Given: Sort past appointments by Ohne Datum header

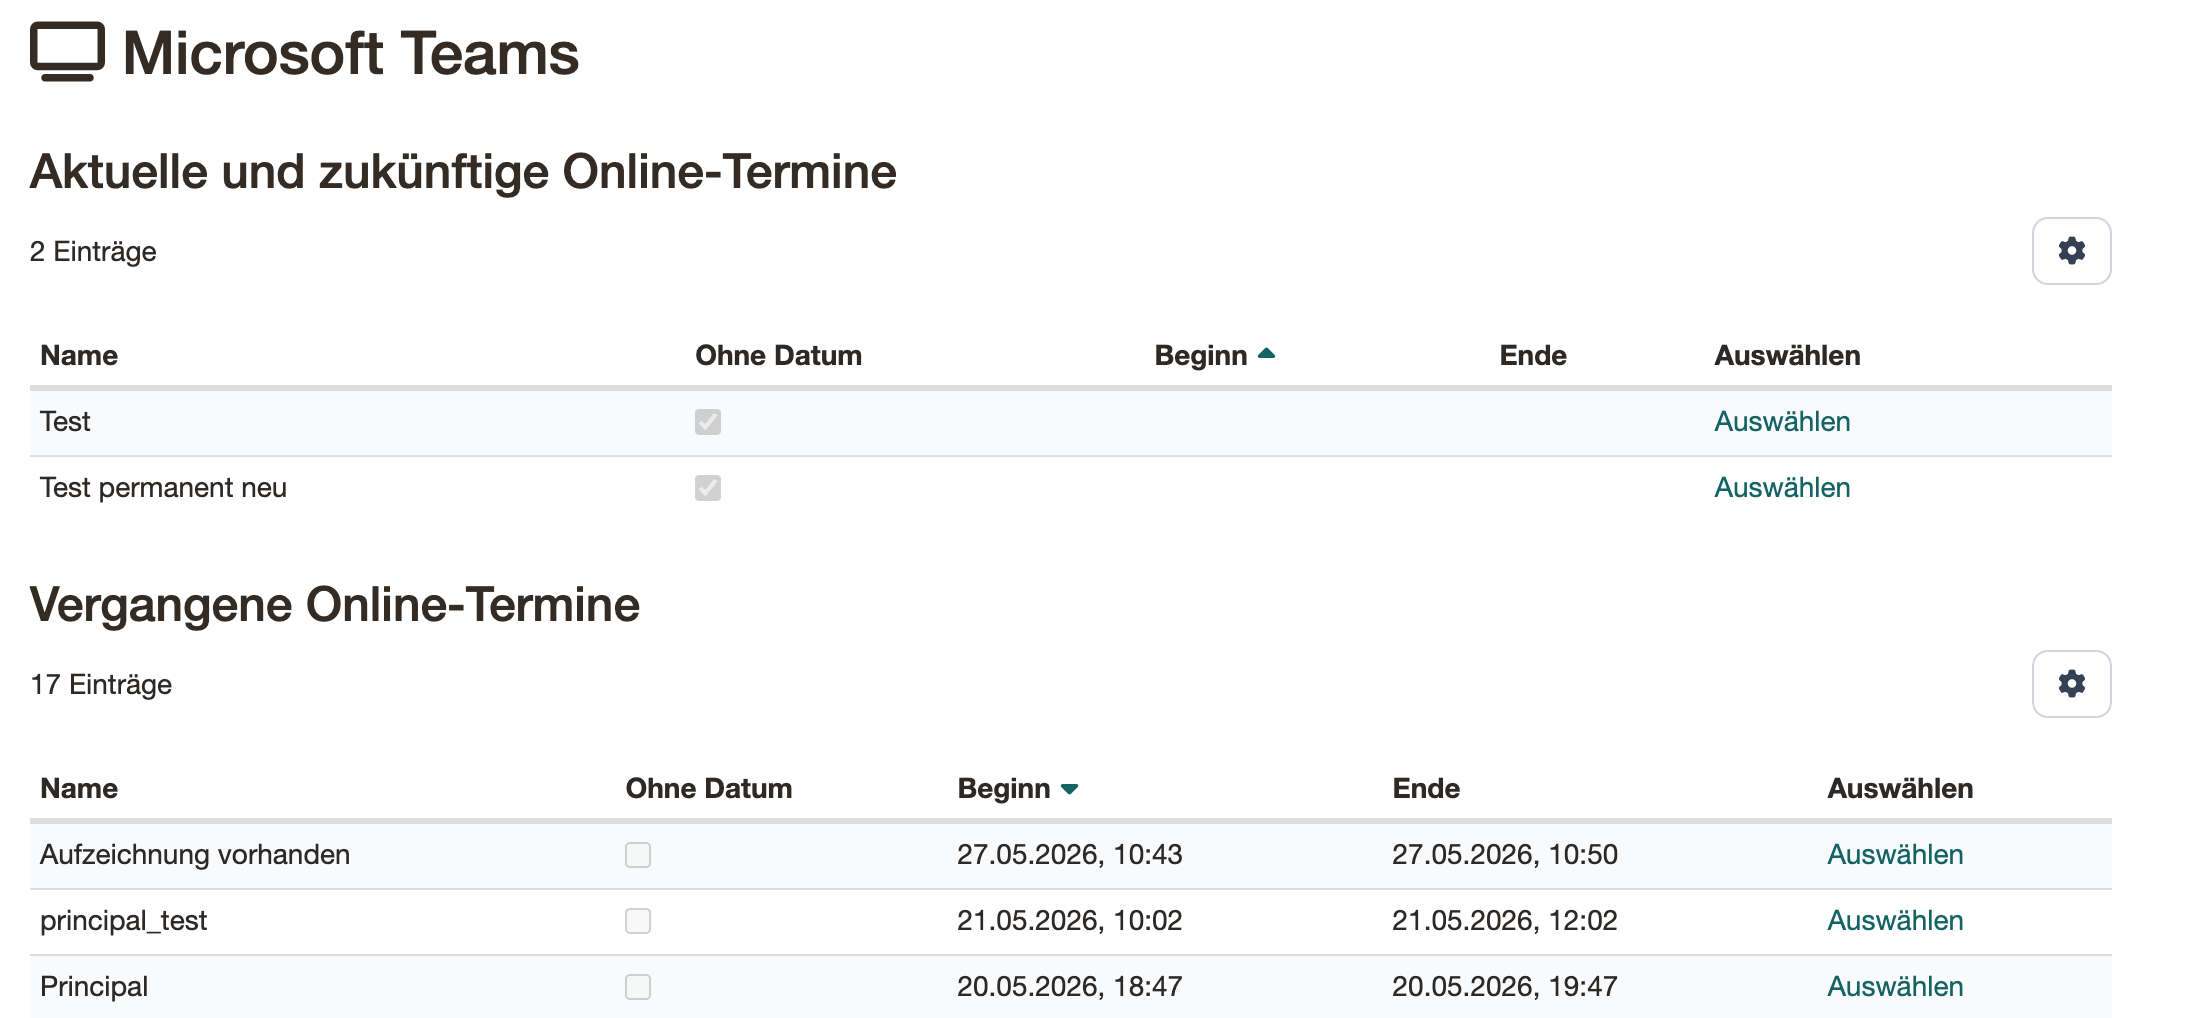Looking at the screenshot, I should (x=708, y=789).
